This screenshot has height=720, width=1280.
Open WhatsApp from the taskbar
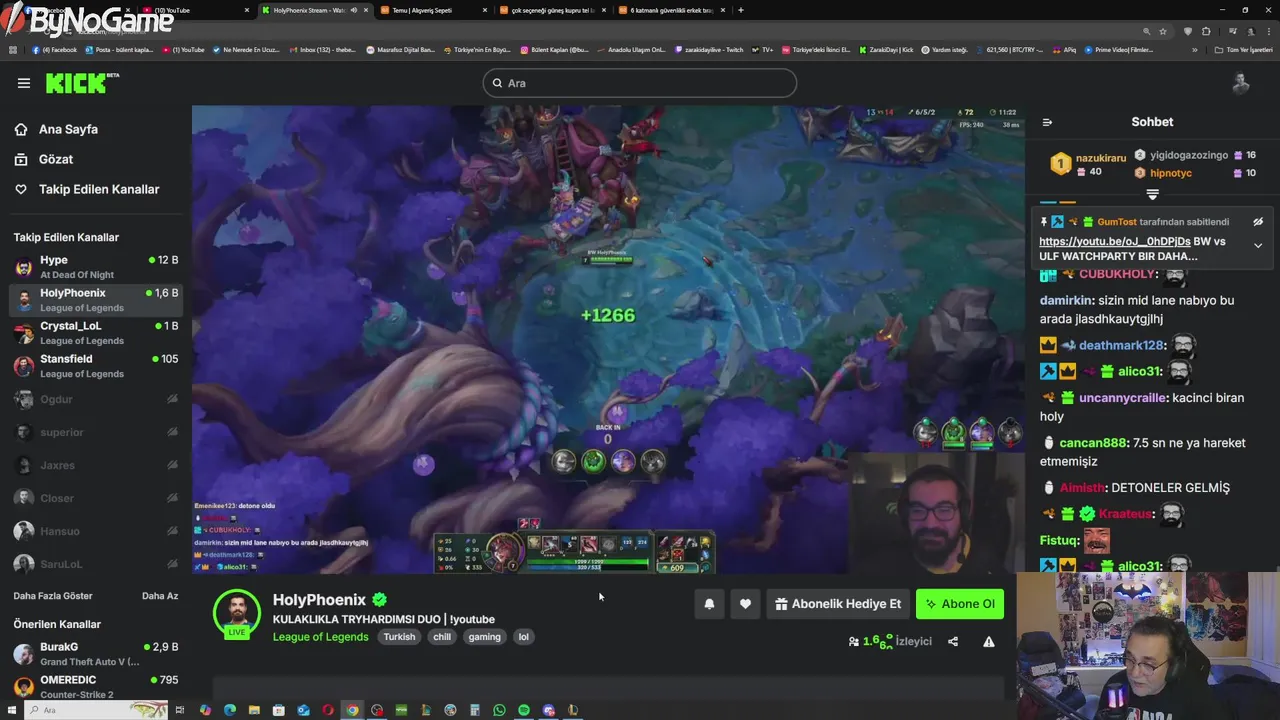499,710
